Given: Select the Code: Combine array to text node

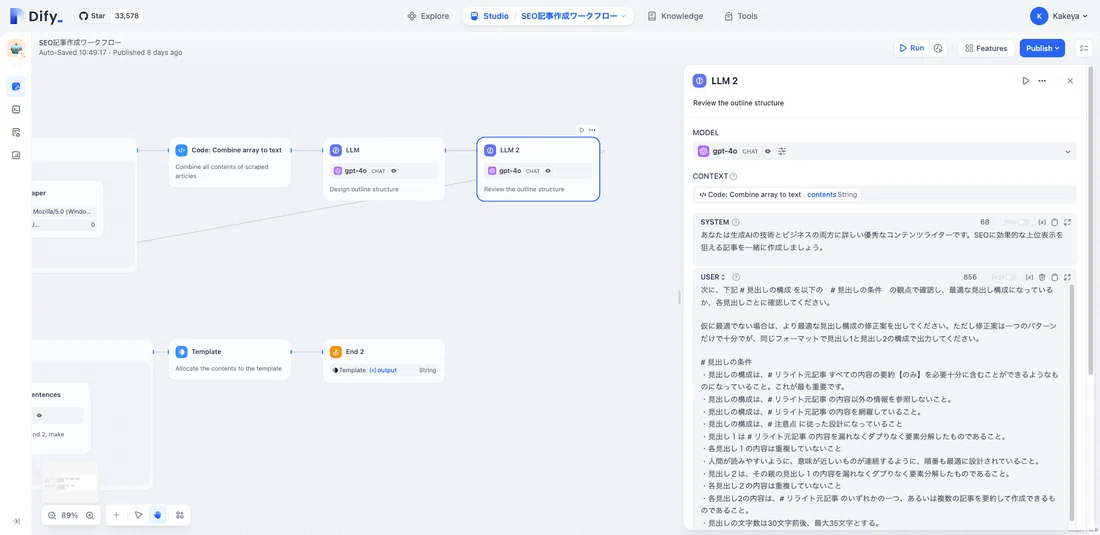Looking at the screenshot, I should click(x=229, y=162).
